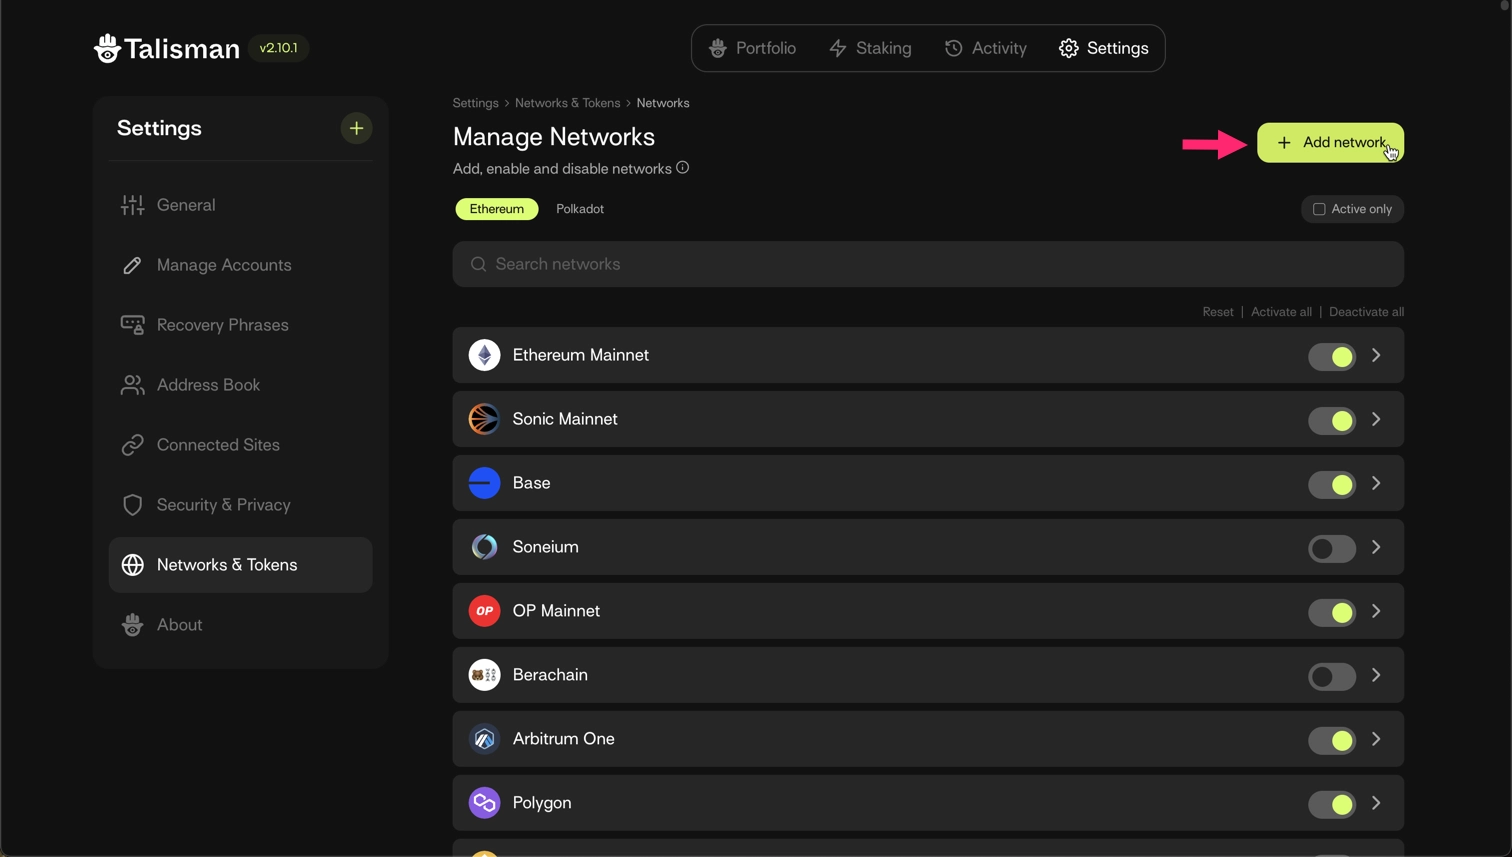The width and height of the screenshot is (1512, 857).
Task: Disable the Polygon network toggle
Action: pos(1332,804)
